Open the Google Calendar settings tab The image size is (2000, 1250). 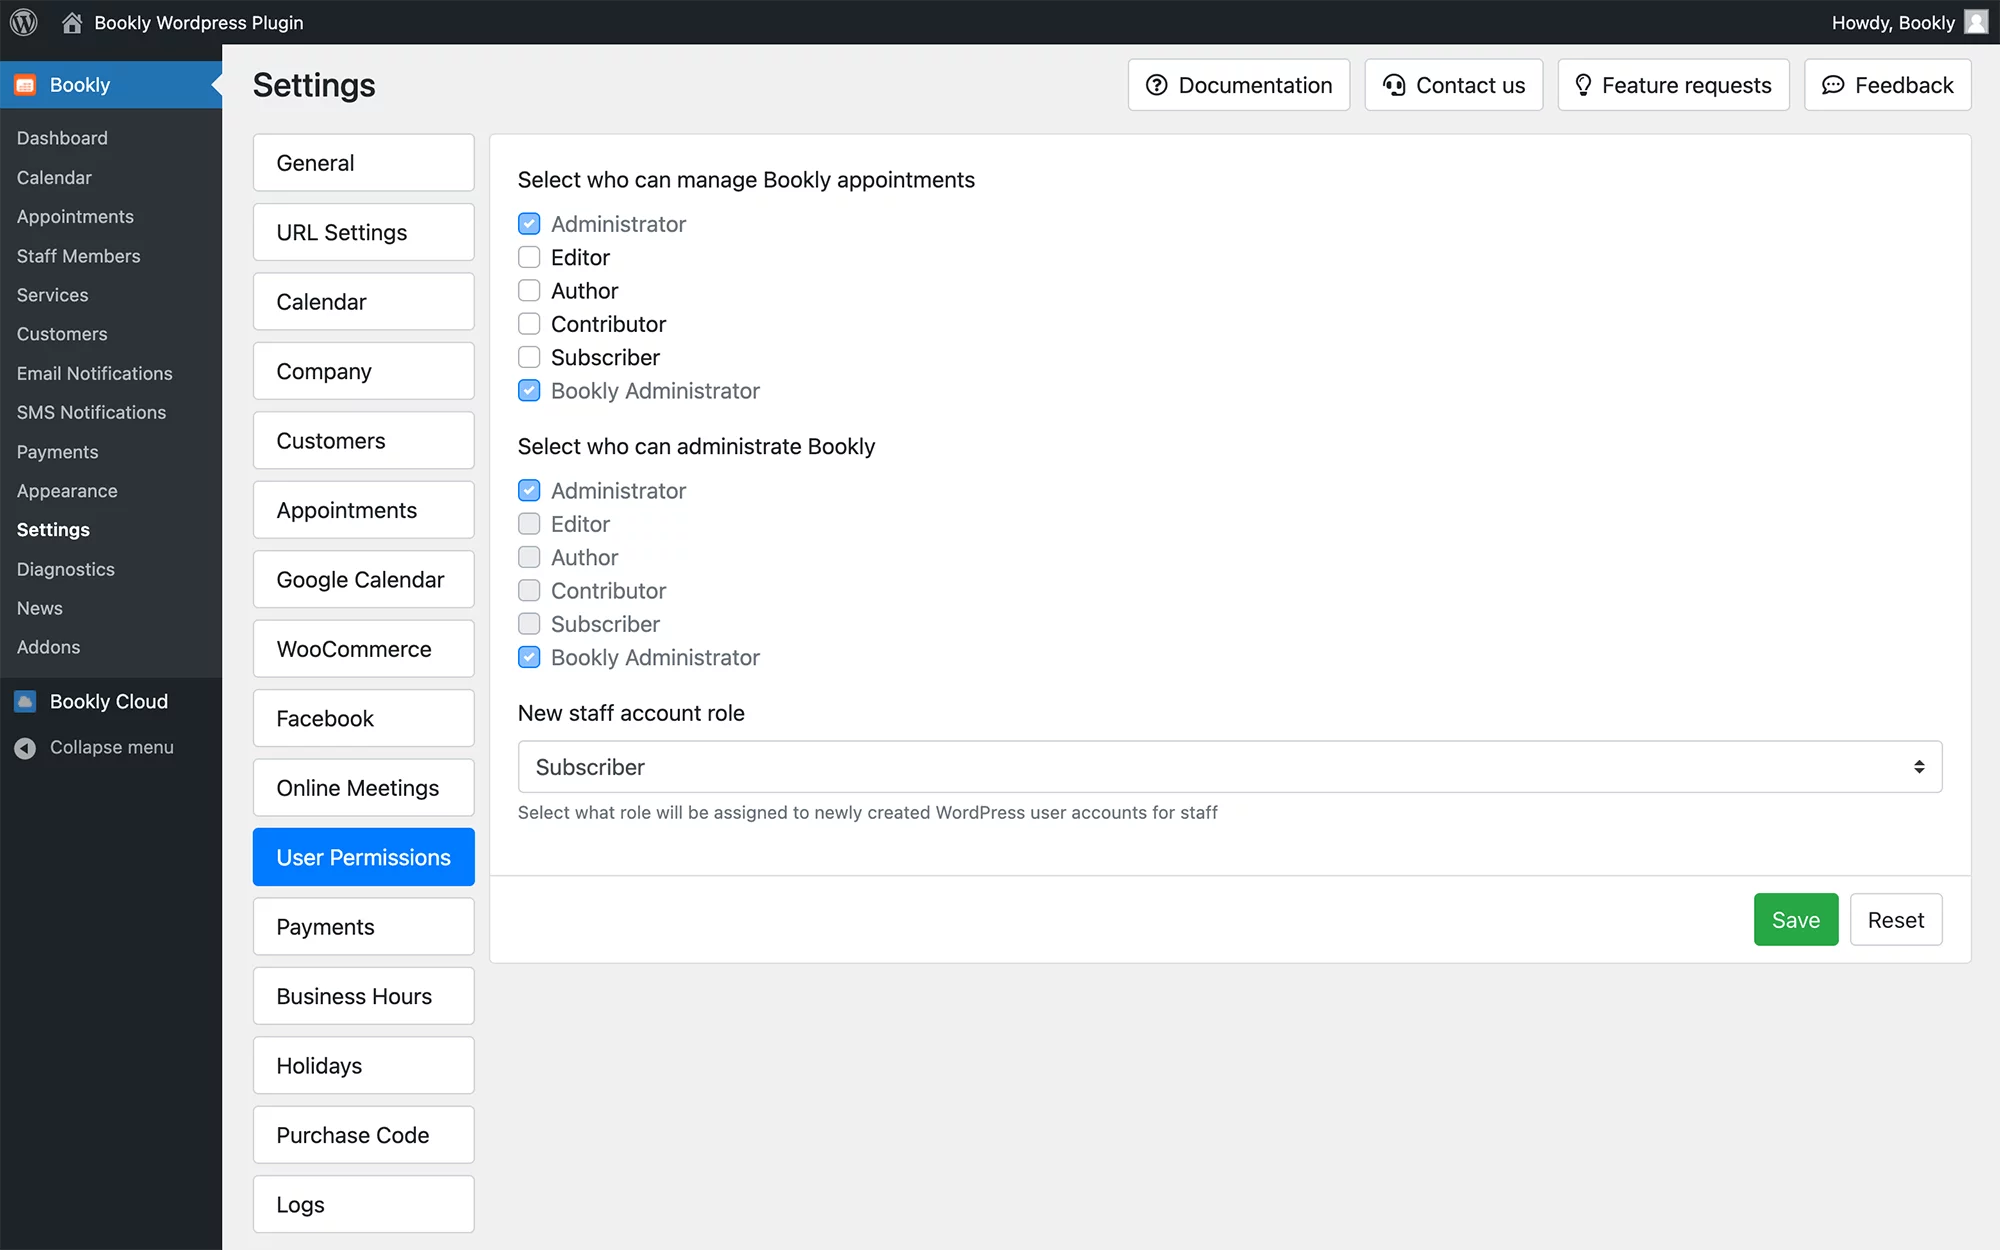point(363,580)
